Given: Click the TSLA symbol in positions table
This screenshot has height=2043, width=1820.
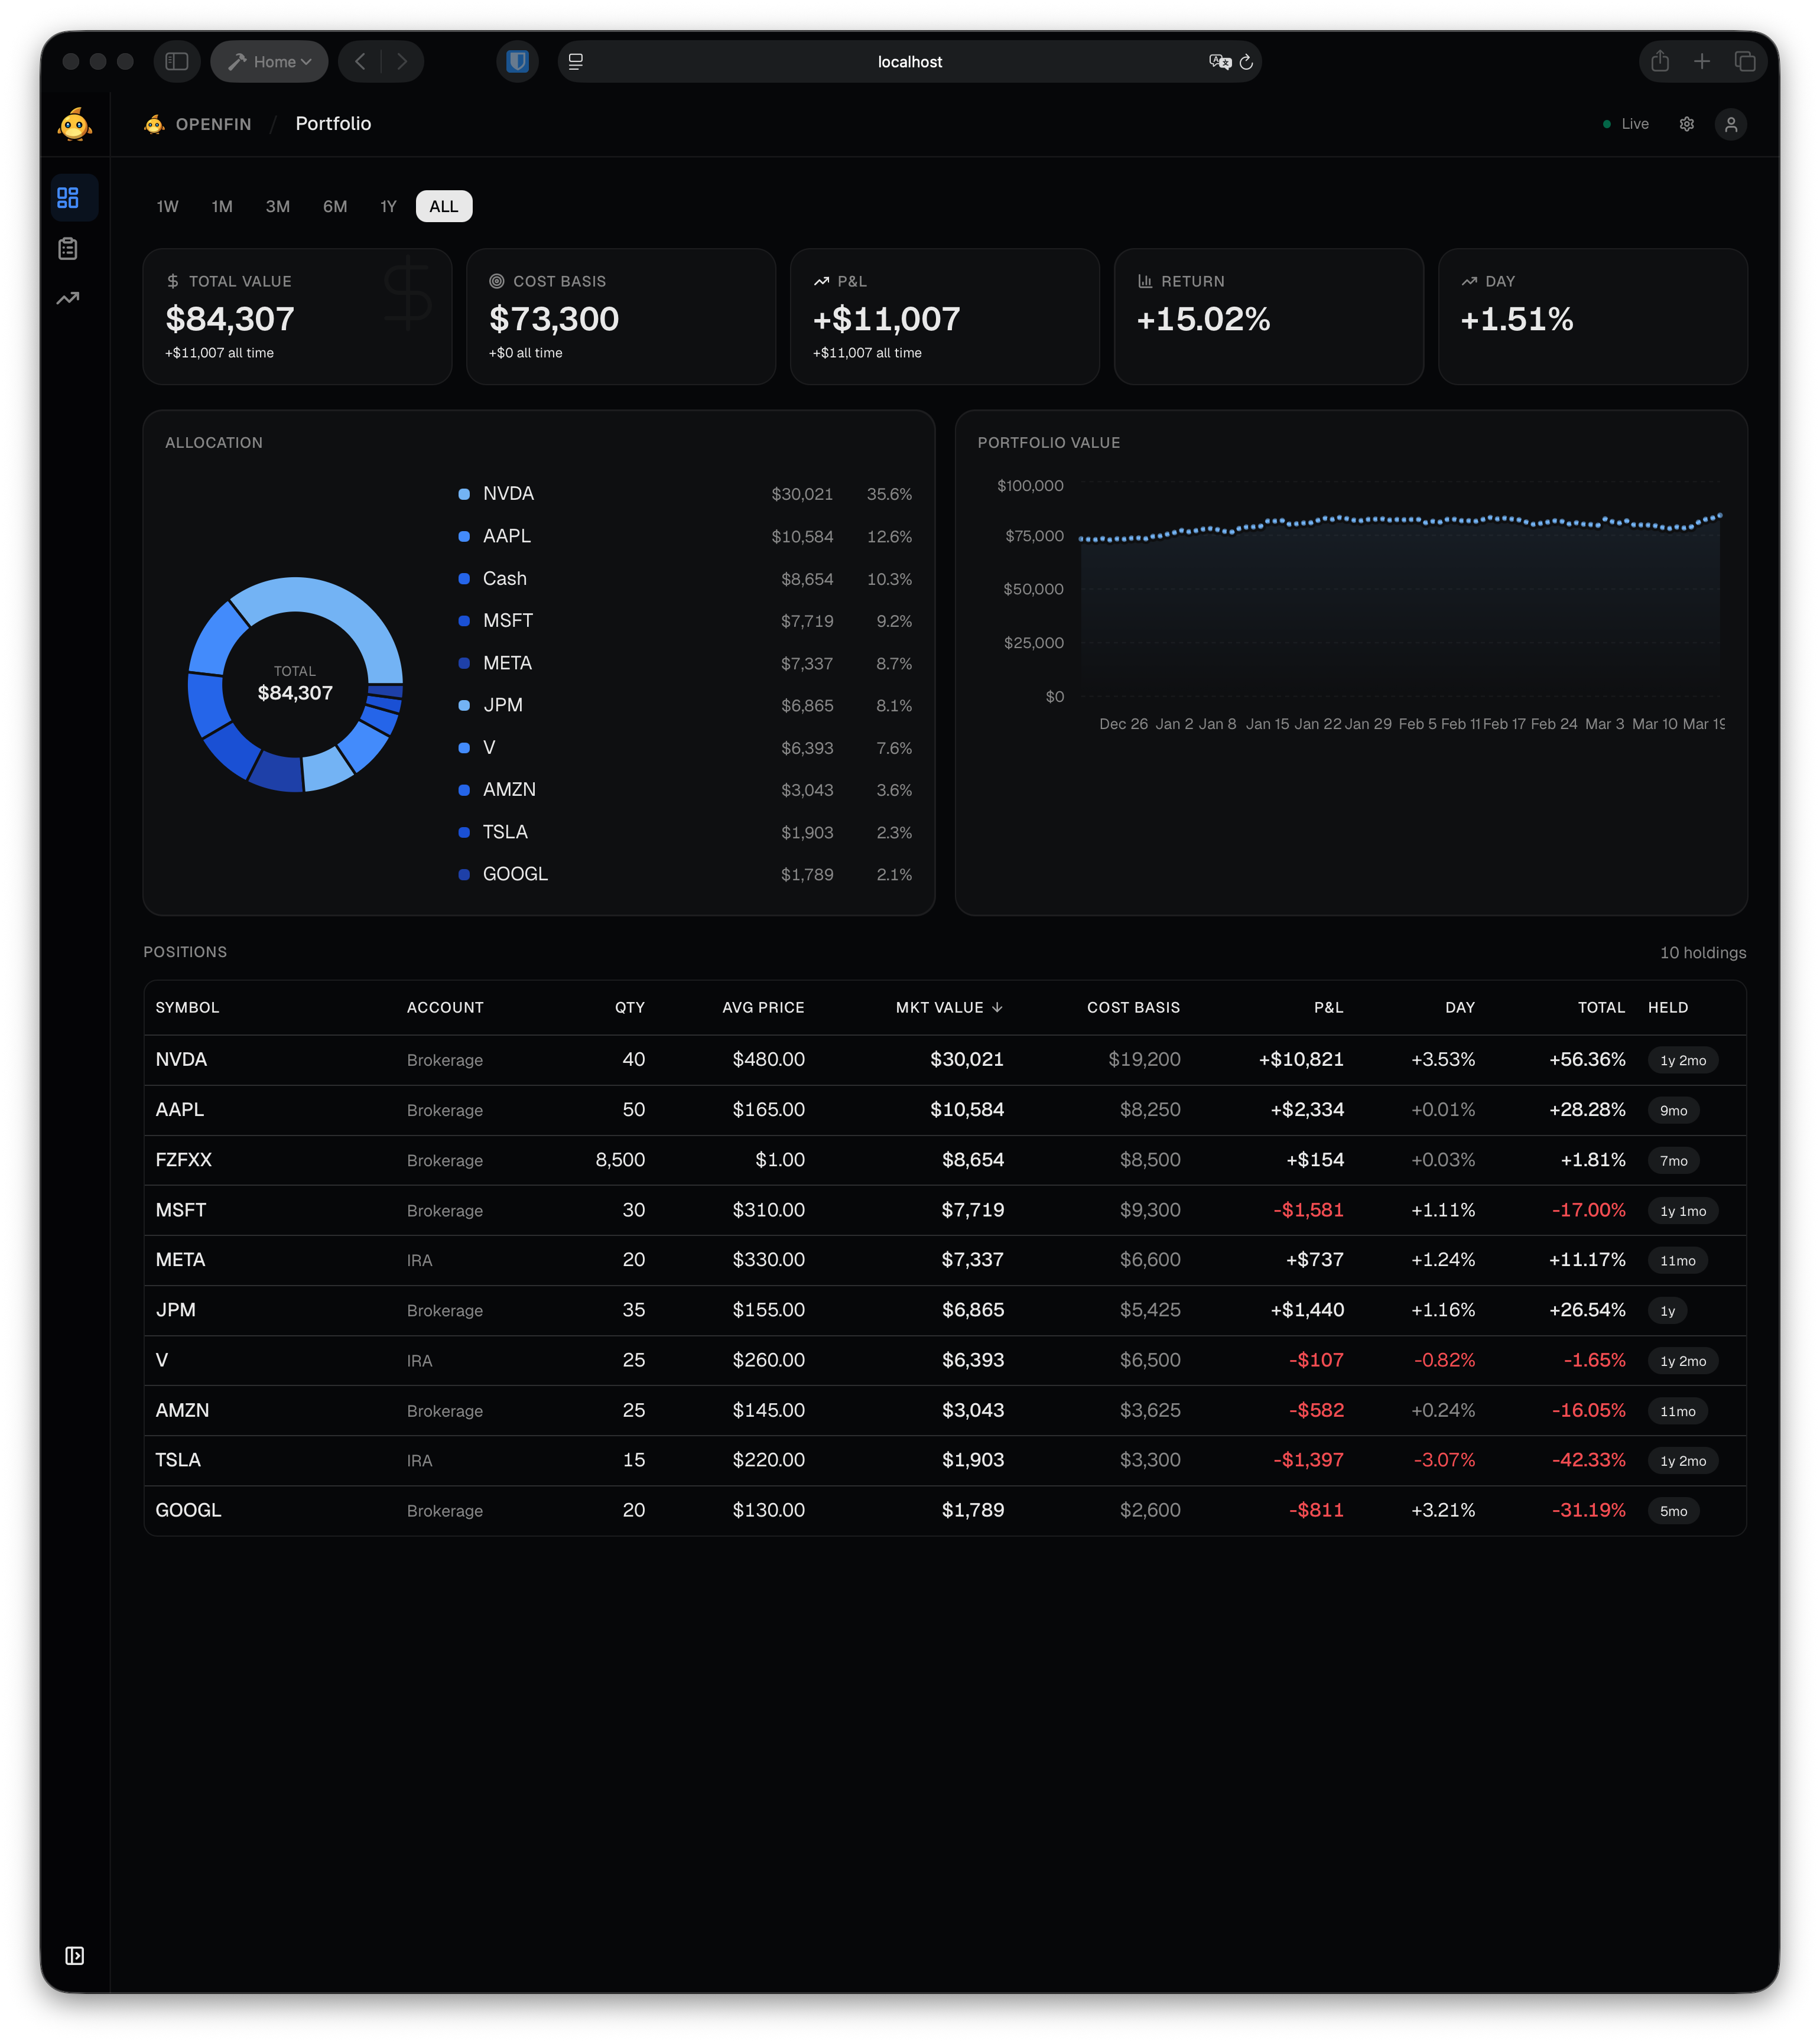Looking at the screenshot, I should pyautogui.click(x=178, y=1460).
